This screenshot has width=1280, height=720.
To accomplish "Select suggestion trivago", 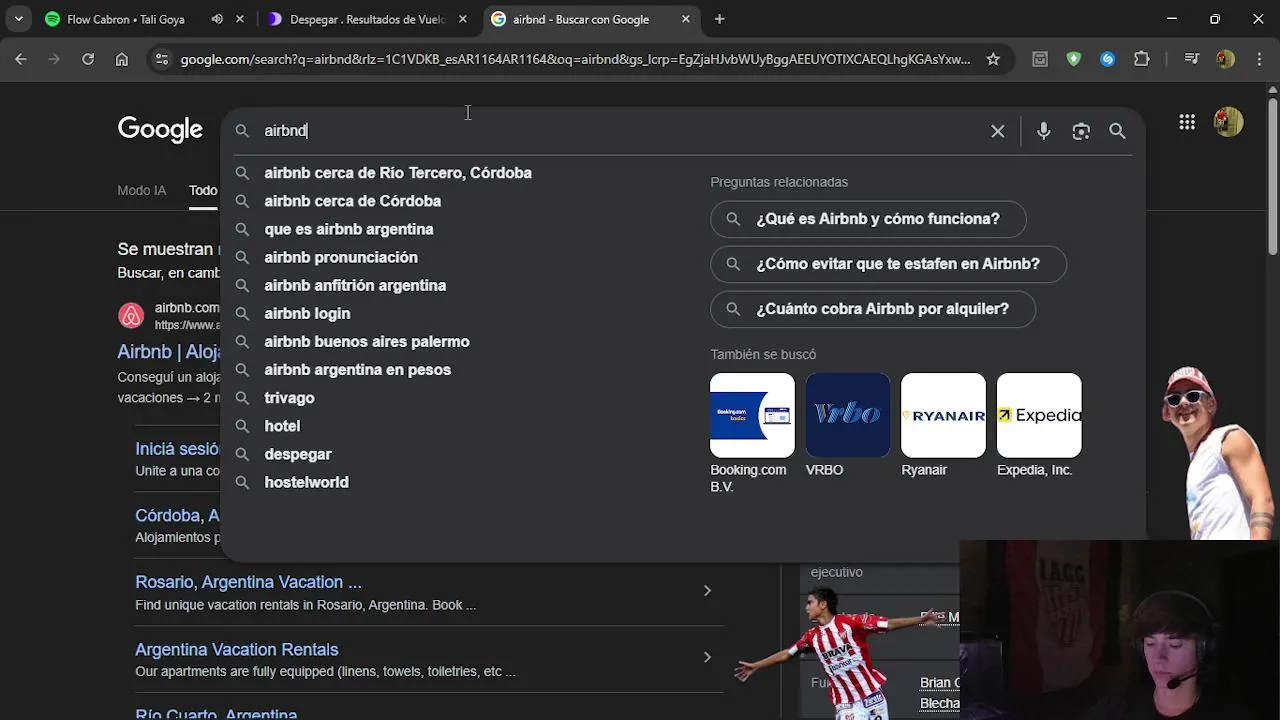I will click(x=289, y=397).
